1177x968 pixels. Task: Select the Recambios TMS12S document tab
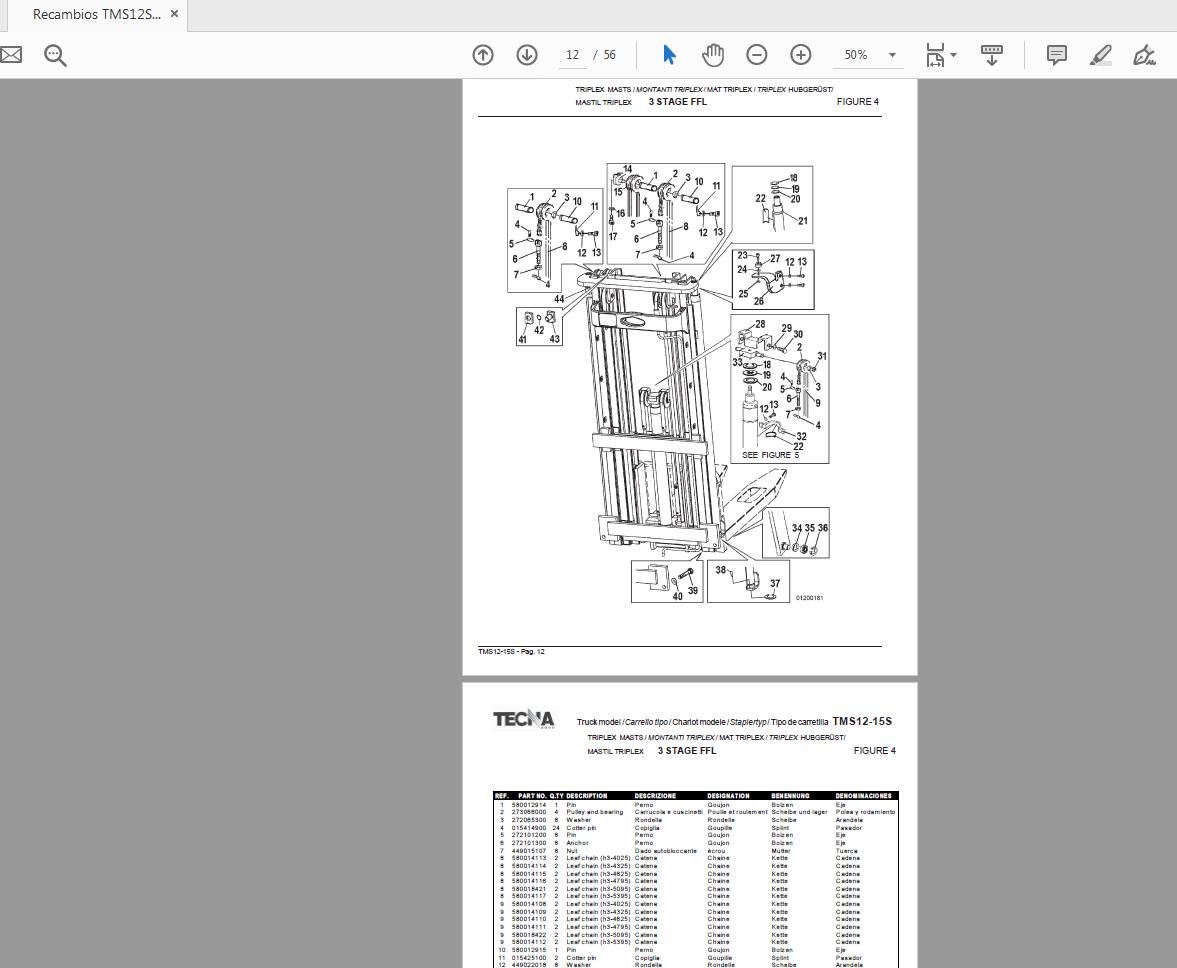(95, 14)
